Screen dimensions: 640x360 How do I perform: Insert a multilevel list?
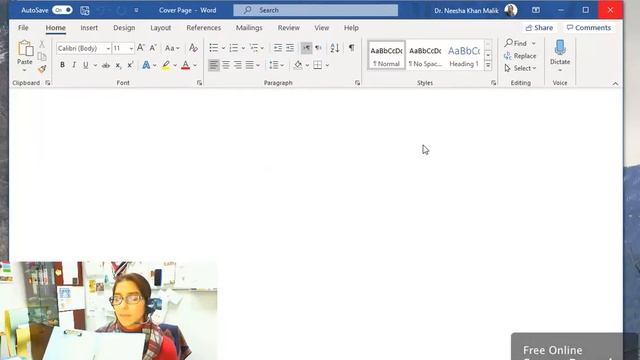(254, 48)
